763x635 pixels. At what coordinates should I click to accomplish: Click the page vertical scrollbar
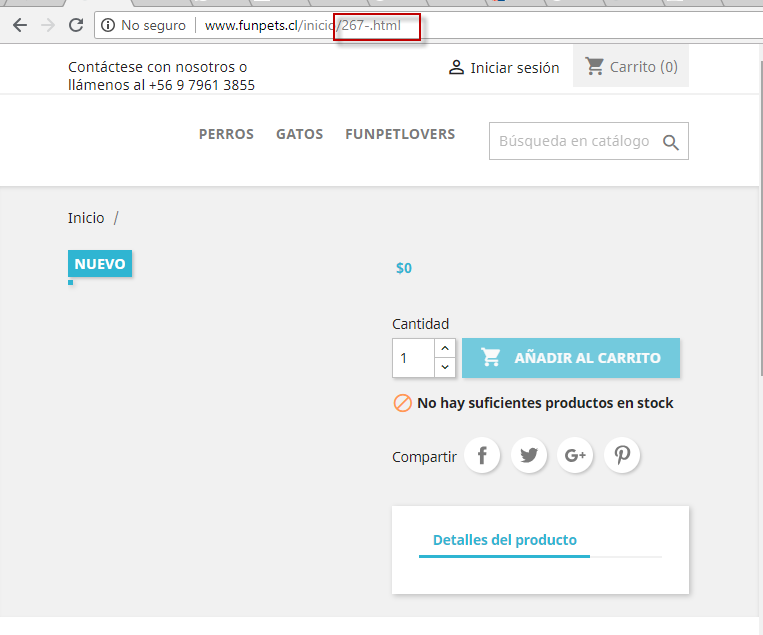coord(761,218)
